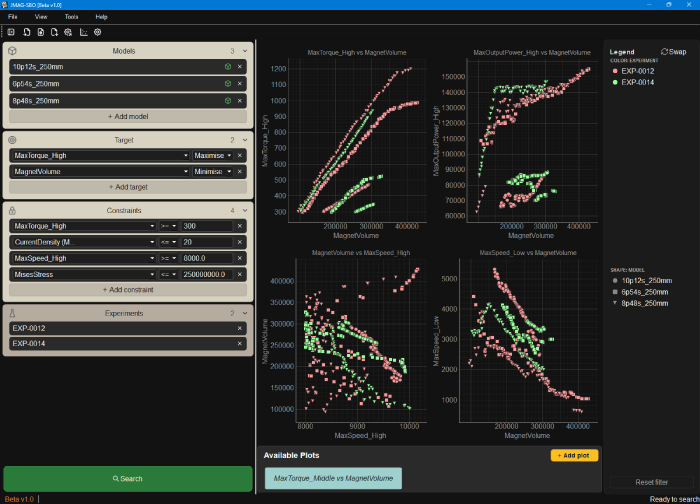Screen dimensions: 700x504
Task: Click the settings gear toolbar icon
Action: click(98, 32)
